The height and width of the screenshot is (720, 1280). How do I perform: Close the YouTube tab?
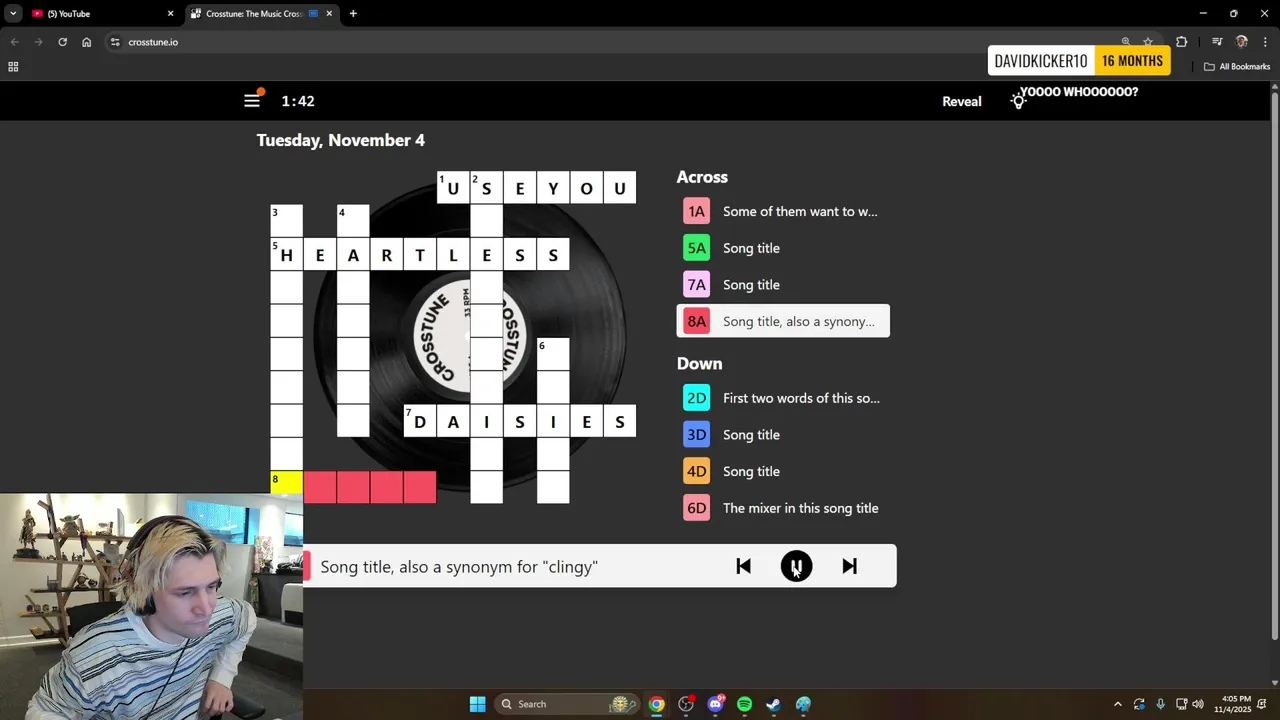click(170, 14)
